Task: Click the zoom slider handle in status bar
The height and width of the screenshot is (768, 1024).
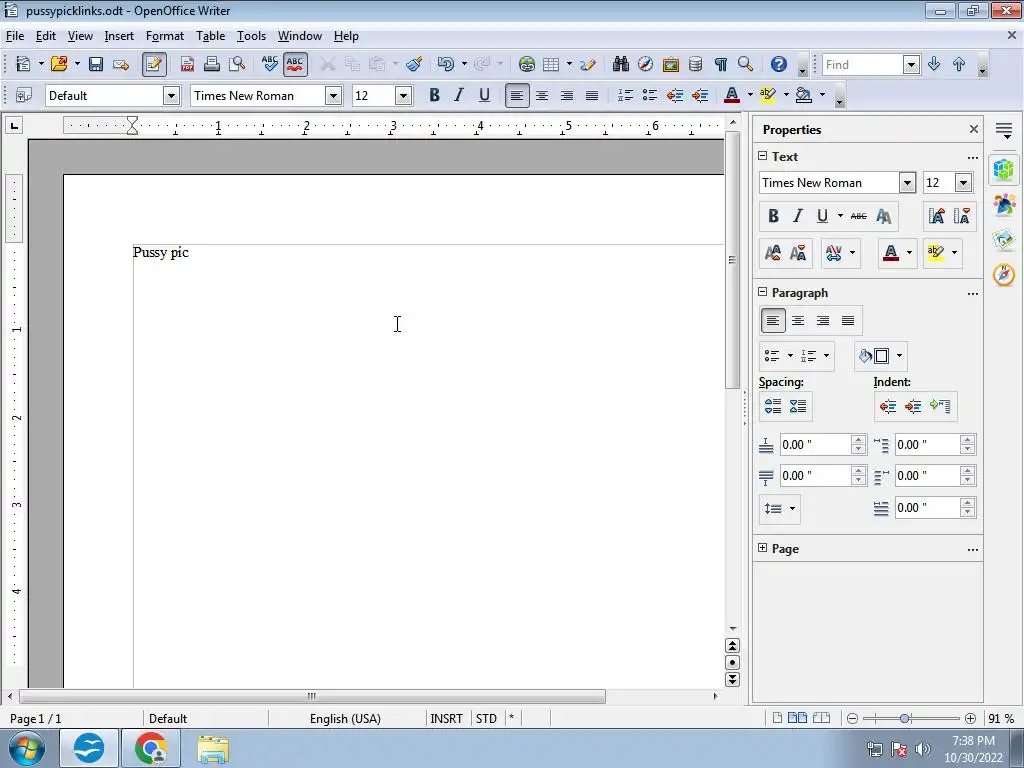Action: tap(904, 718)
